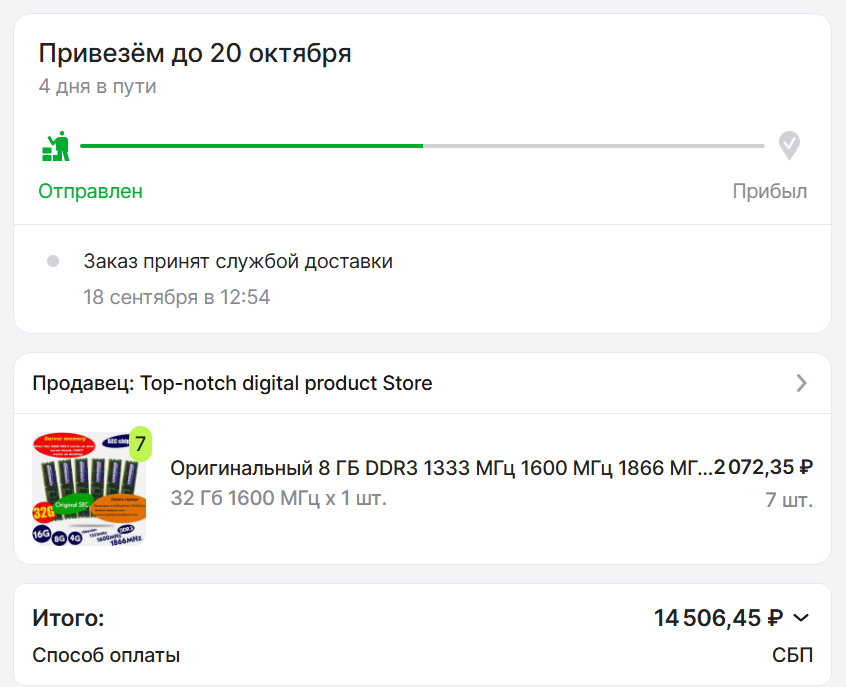Click the green shipped courier icon
The image size is (846, 687).
[x=56, y=146]
